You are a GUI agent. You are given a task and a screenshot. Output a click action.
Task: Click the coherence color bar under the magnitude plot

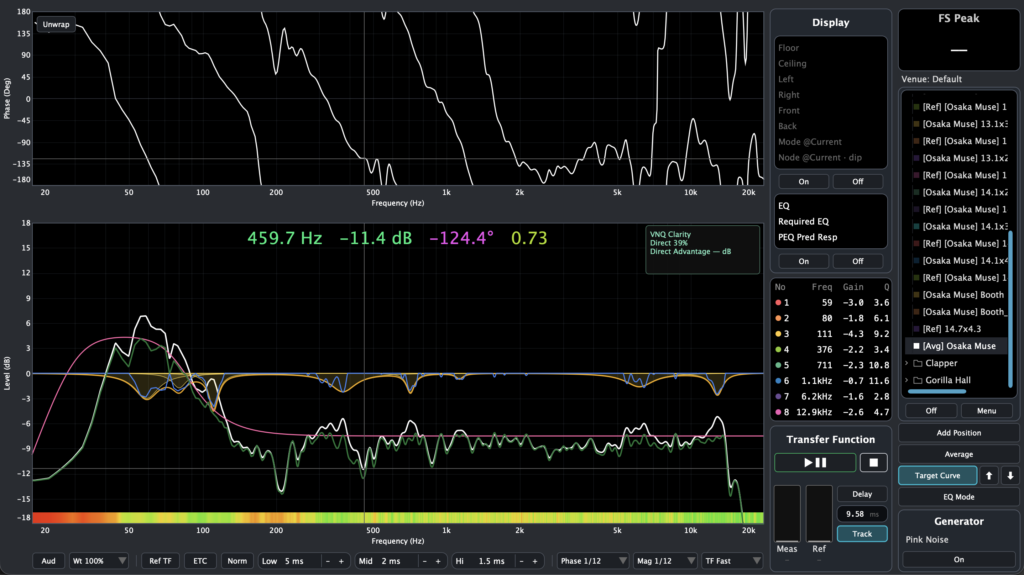398,518
